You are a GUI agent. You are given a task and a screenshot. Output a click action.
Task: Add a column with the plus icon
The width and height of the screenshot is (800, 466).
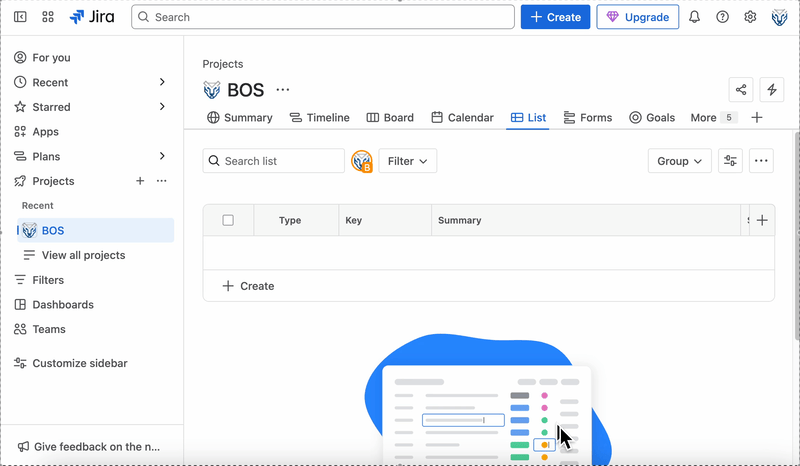(x=762, y=220)
